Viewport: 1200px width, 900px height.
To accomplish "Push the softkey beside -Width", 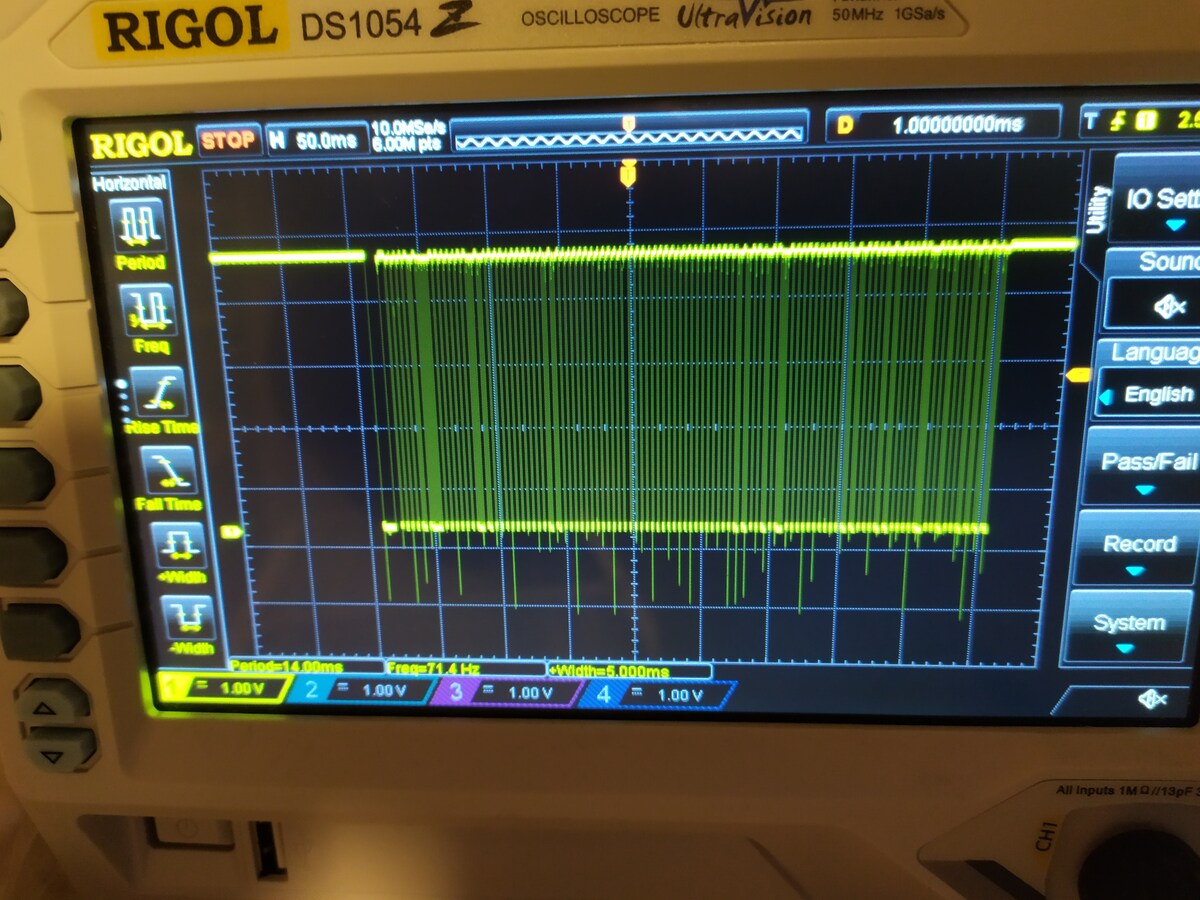I will click(38, 630).
